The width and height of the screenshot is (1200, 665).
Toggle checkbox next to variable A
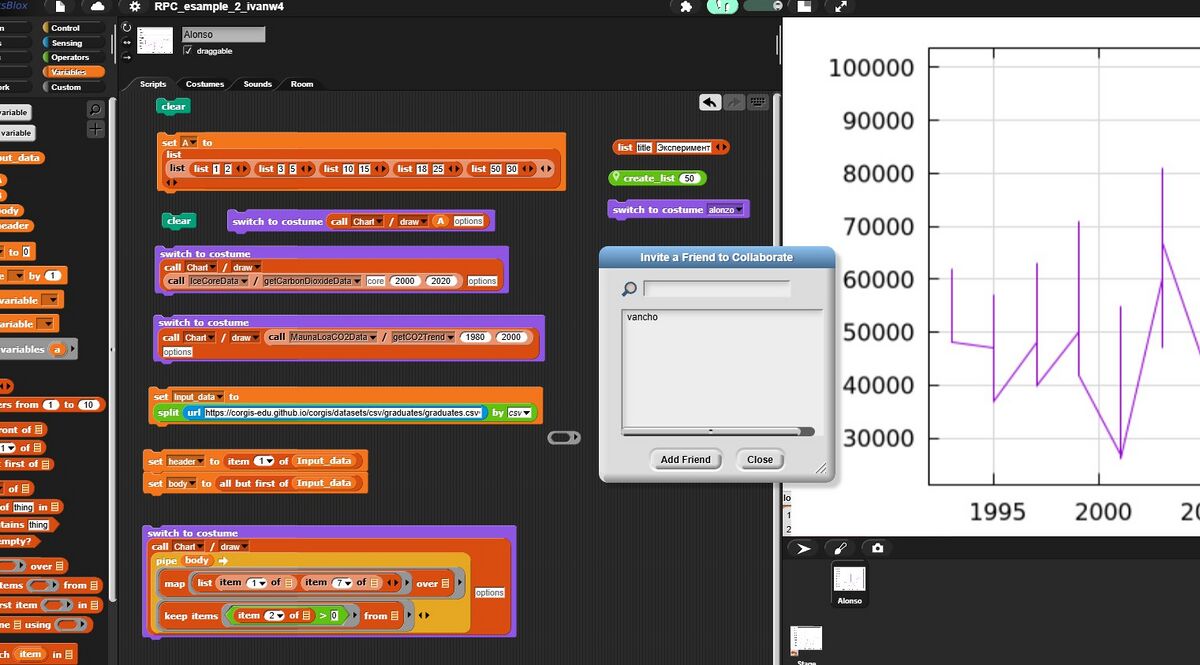(x=2, y=180)
